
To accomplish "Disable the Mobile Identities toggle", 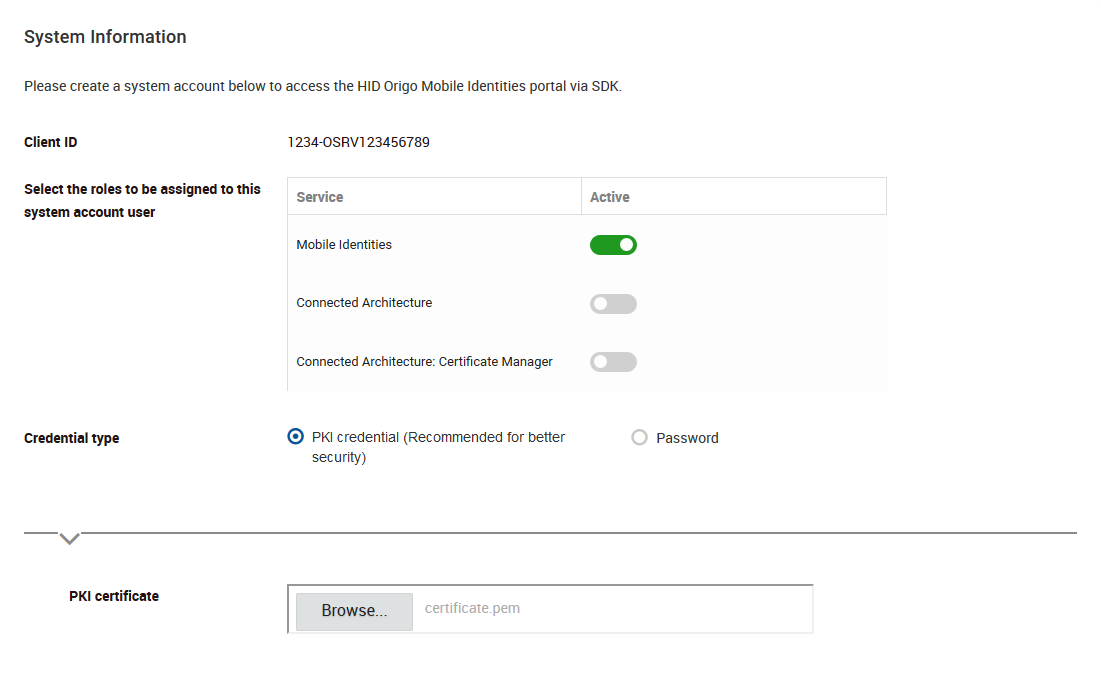I will point(613,244).
